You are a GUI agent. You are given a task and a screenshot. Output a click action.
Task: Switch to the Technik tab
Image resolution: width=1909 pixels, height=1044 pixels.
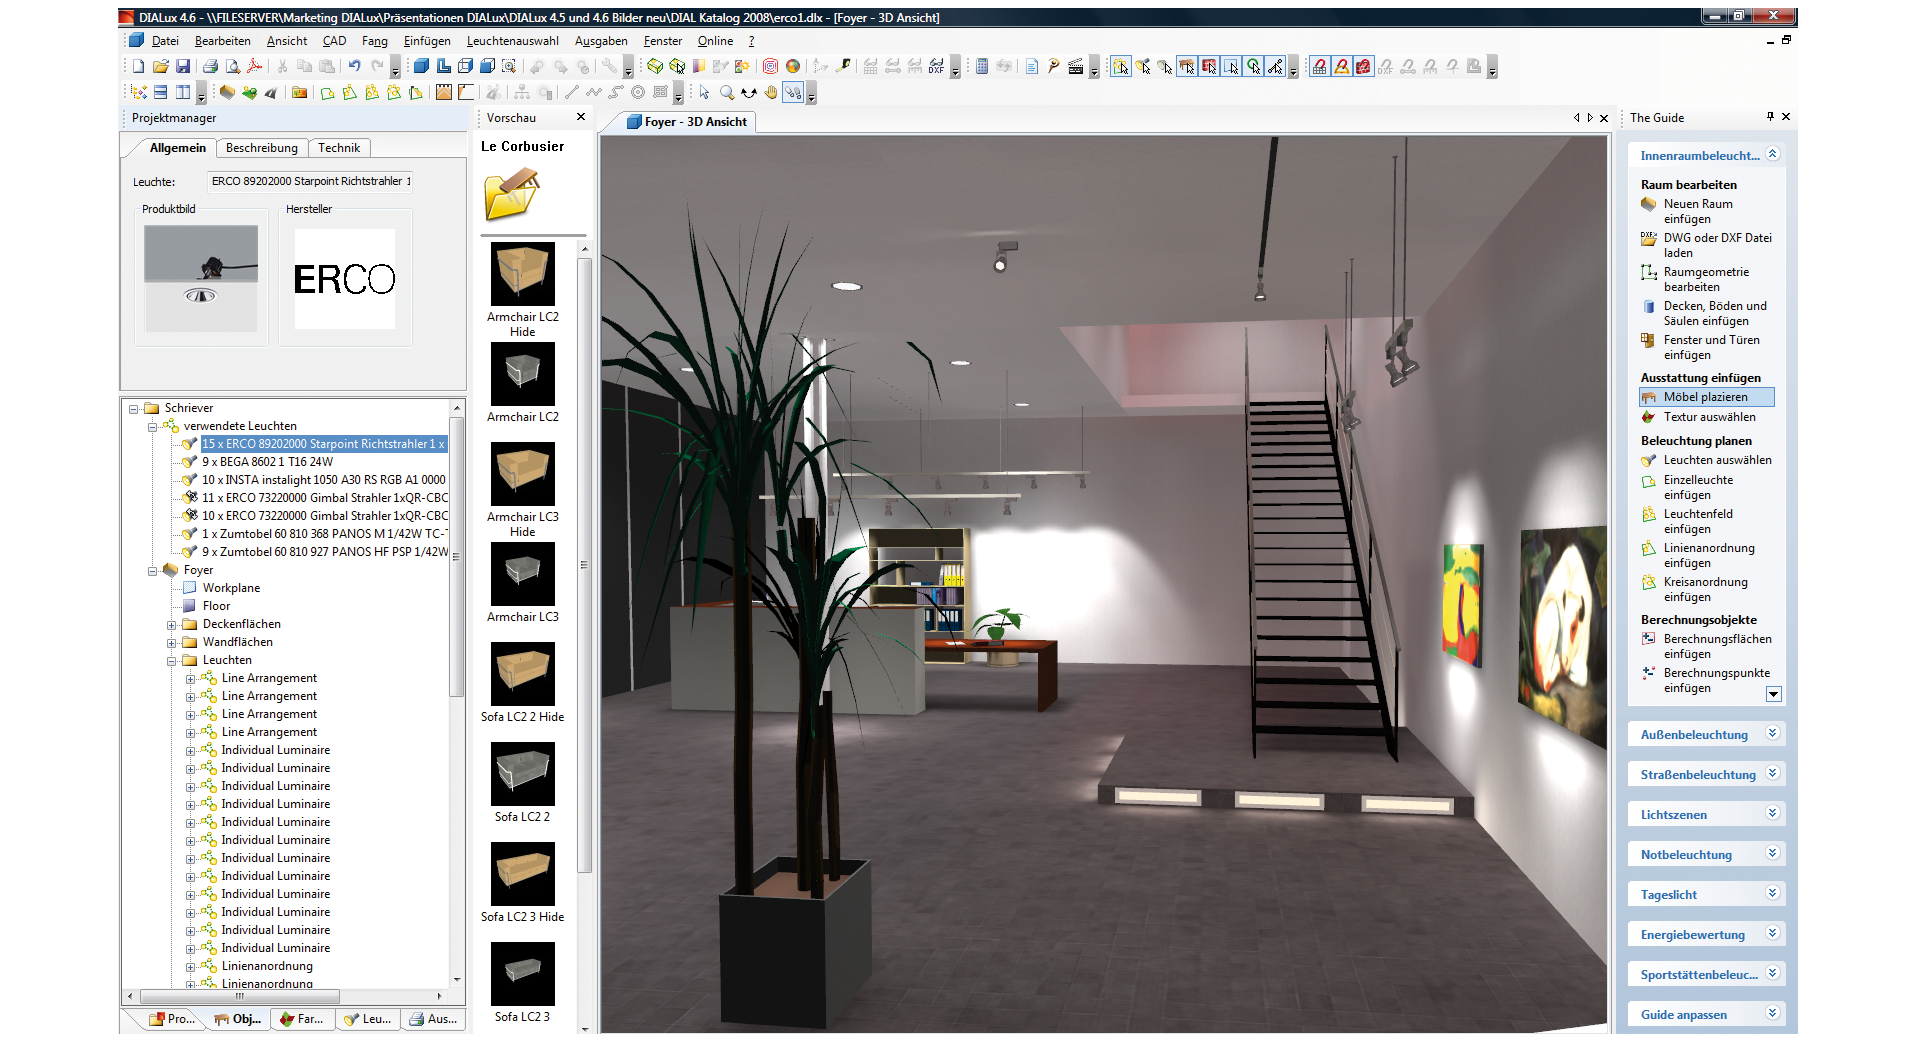coord(339,148)
